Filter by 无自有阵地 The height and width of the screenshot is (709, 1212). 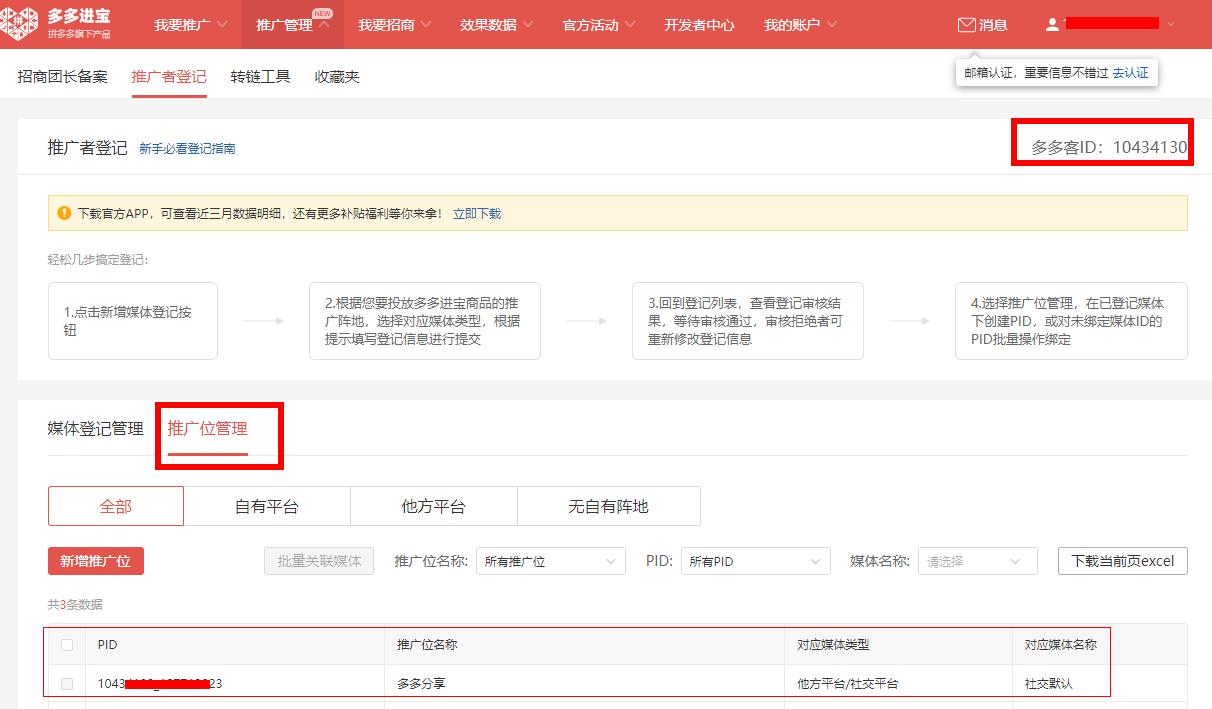(x=609, y=506)
